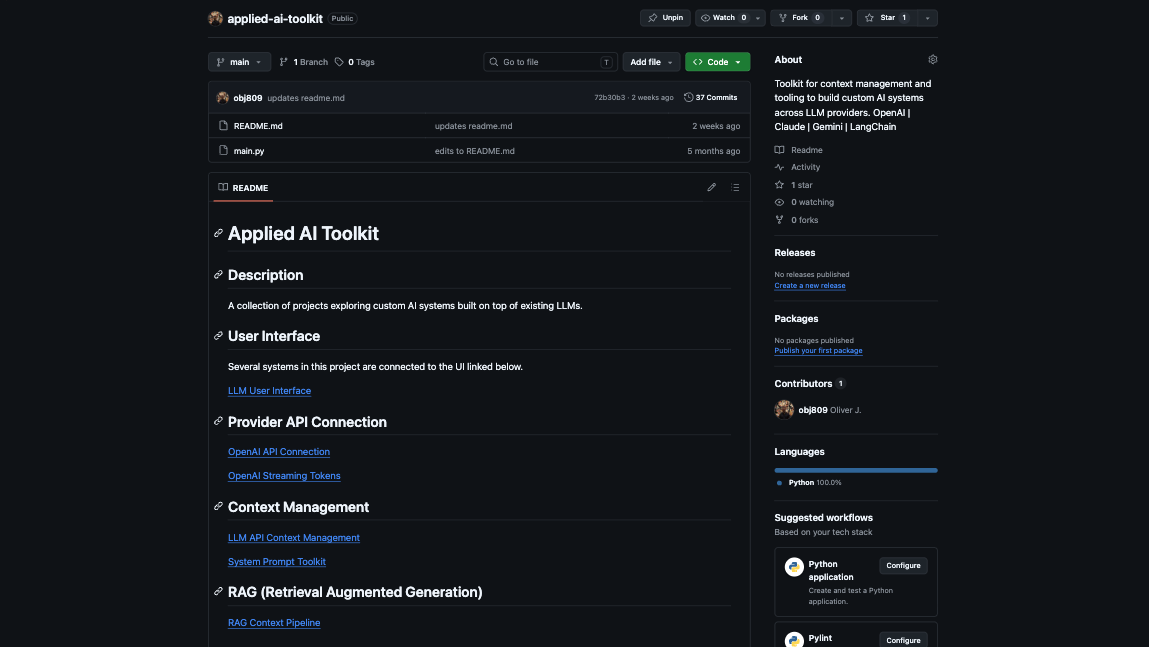This screenshot has height=647, width=1149.
Task: Expand the Fork options dropdown arrow
Action: pos(841,18)
